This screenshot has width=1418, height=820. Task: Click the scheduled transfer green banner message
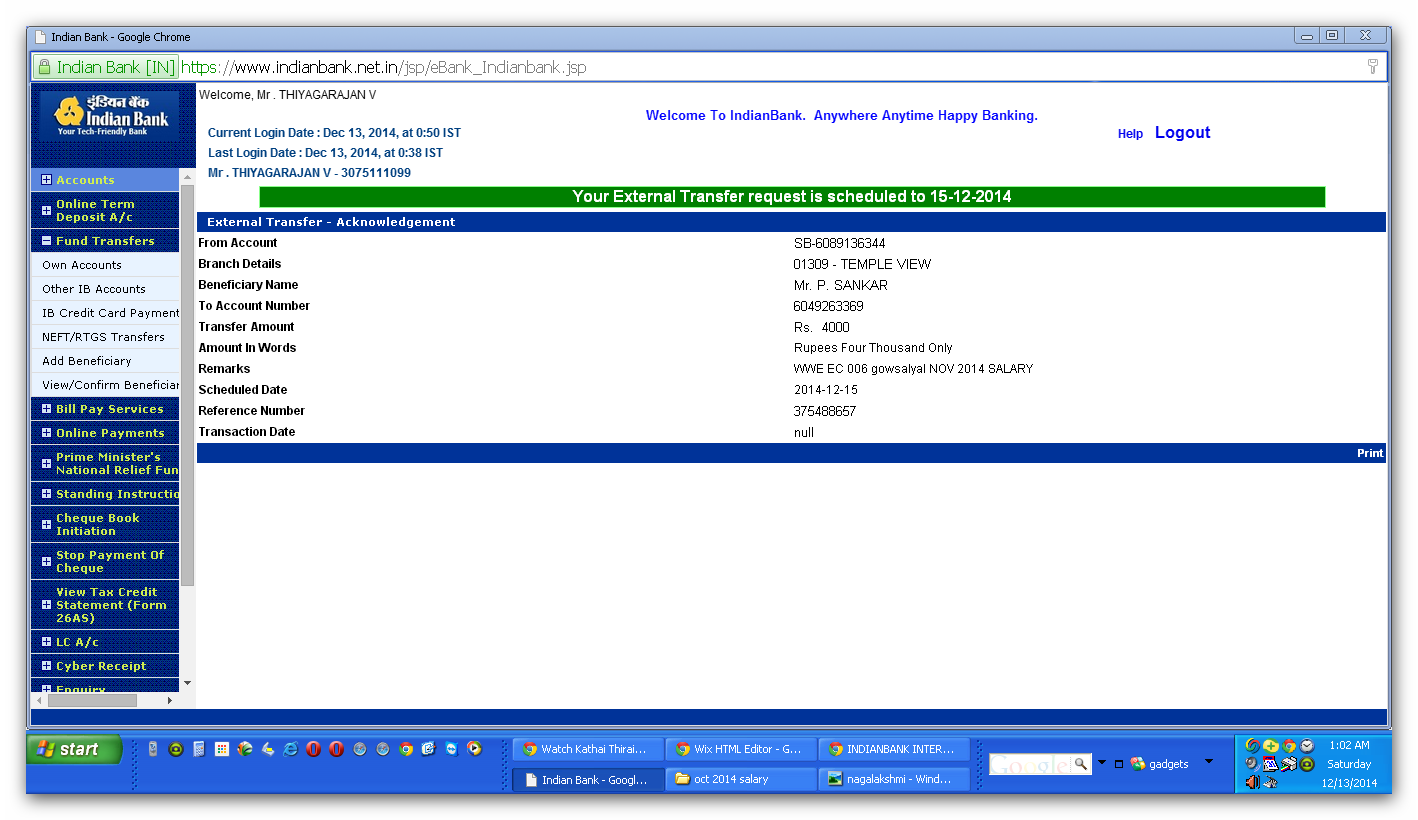(792, 197)
